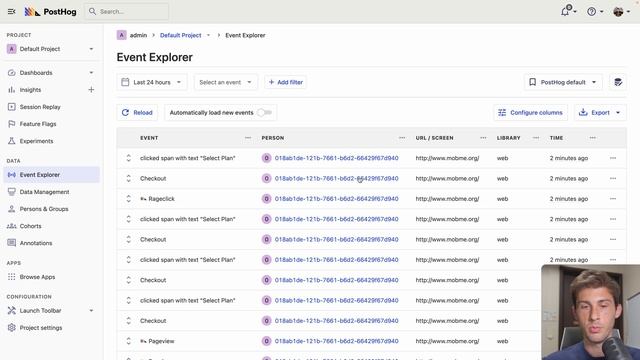Collapse the sidebar with the menu icon
This screenshot has width=640, height=360.
(x=11, y=11)
